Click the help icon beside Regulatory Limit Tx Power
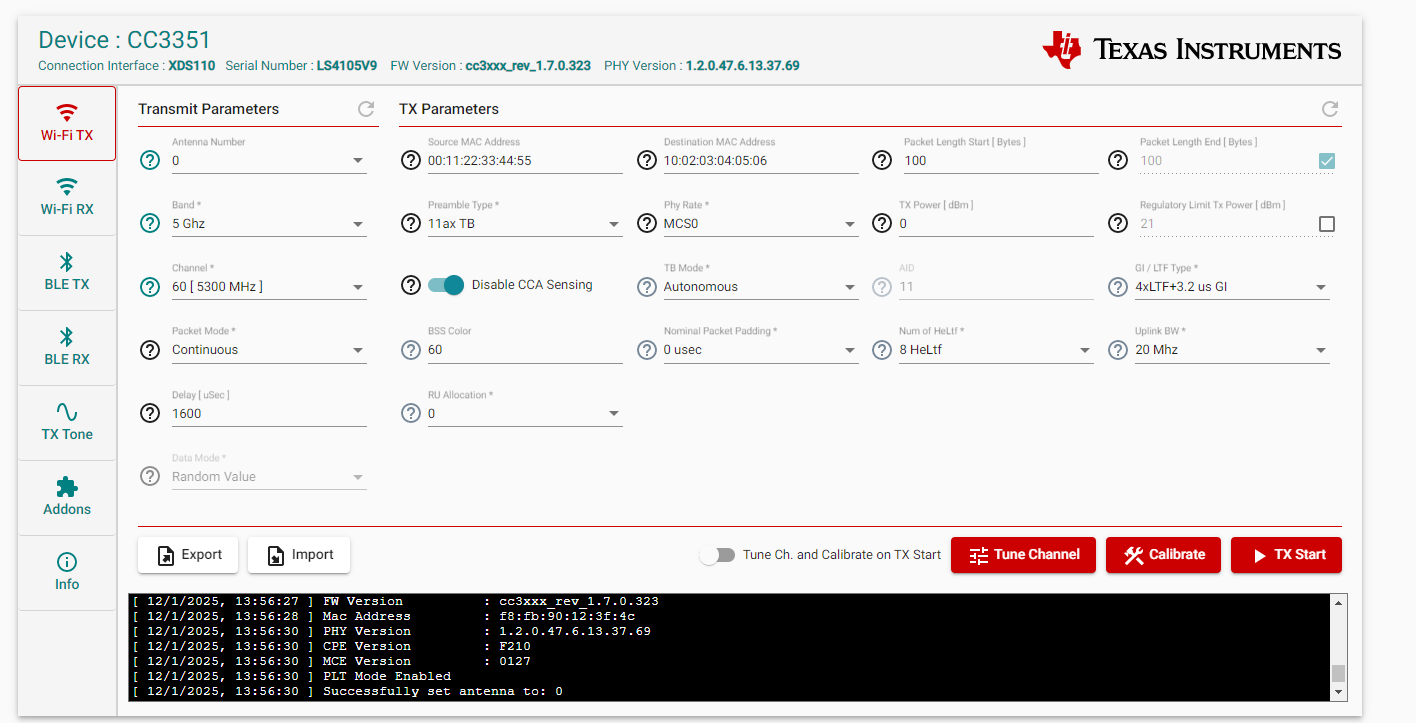The width and height of the screenshot is (1416, 723). point(1118,223)
